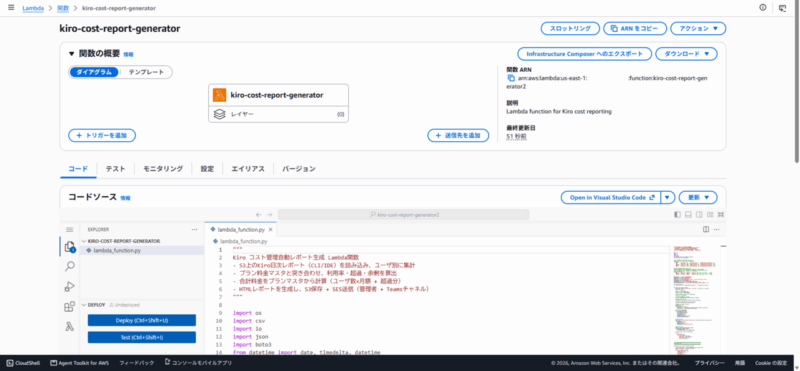Open the 関数 breadcrumb link
Image resolution: width=800 pixels, height=371 pixels.
click(63, 8)
